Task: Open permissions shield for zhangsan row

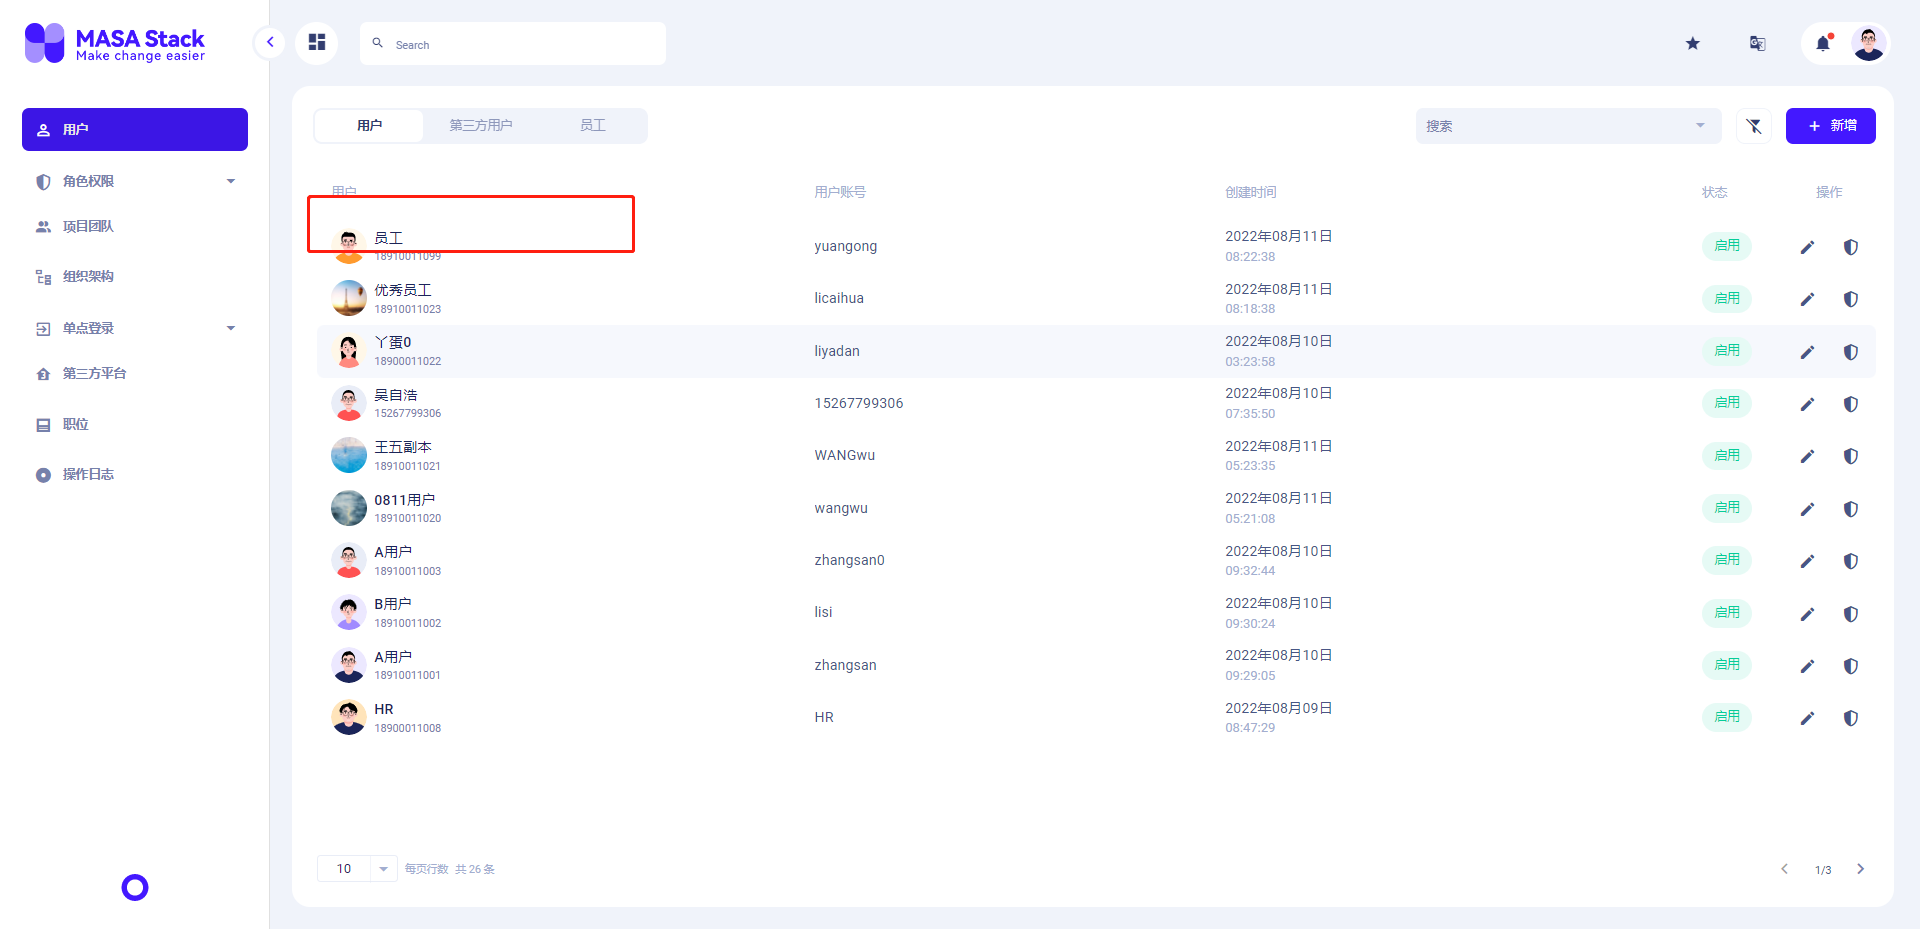Action: tap(1851, 666)
